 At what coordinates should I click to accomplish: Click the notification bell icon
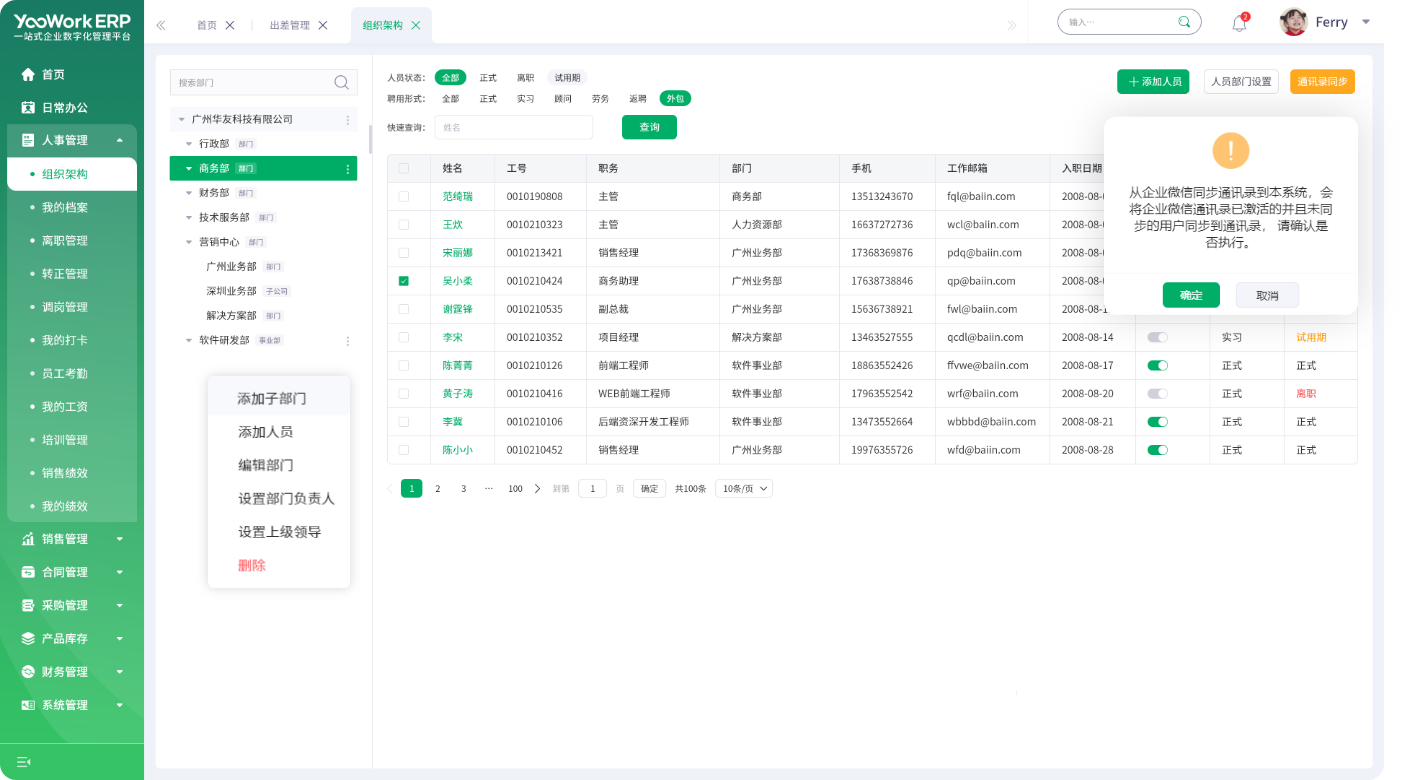point(1239,23)
